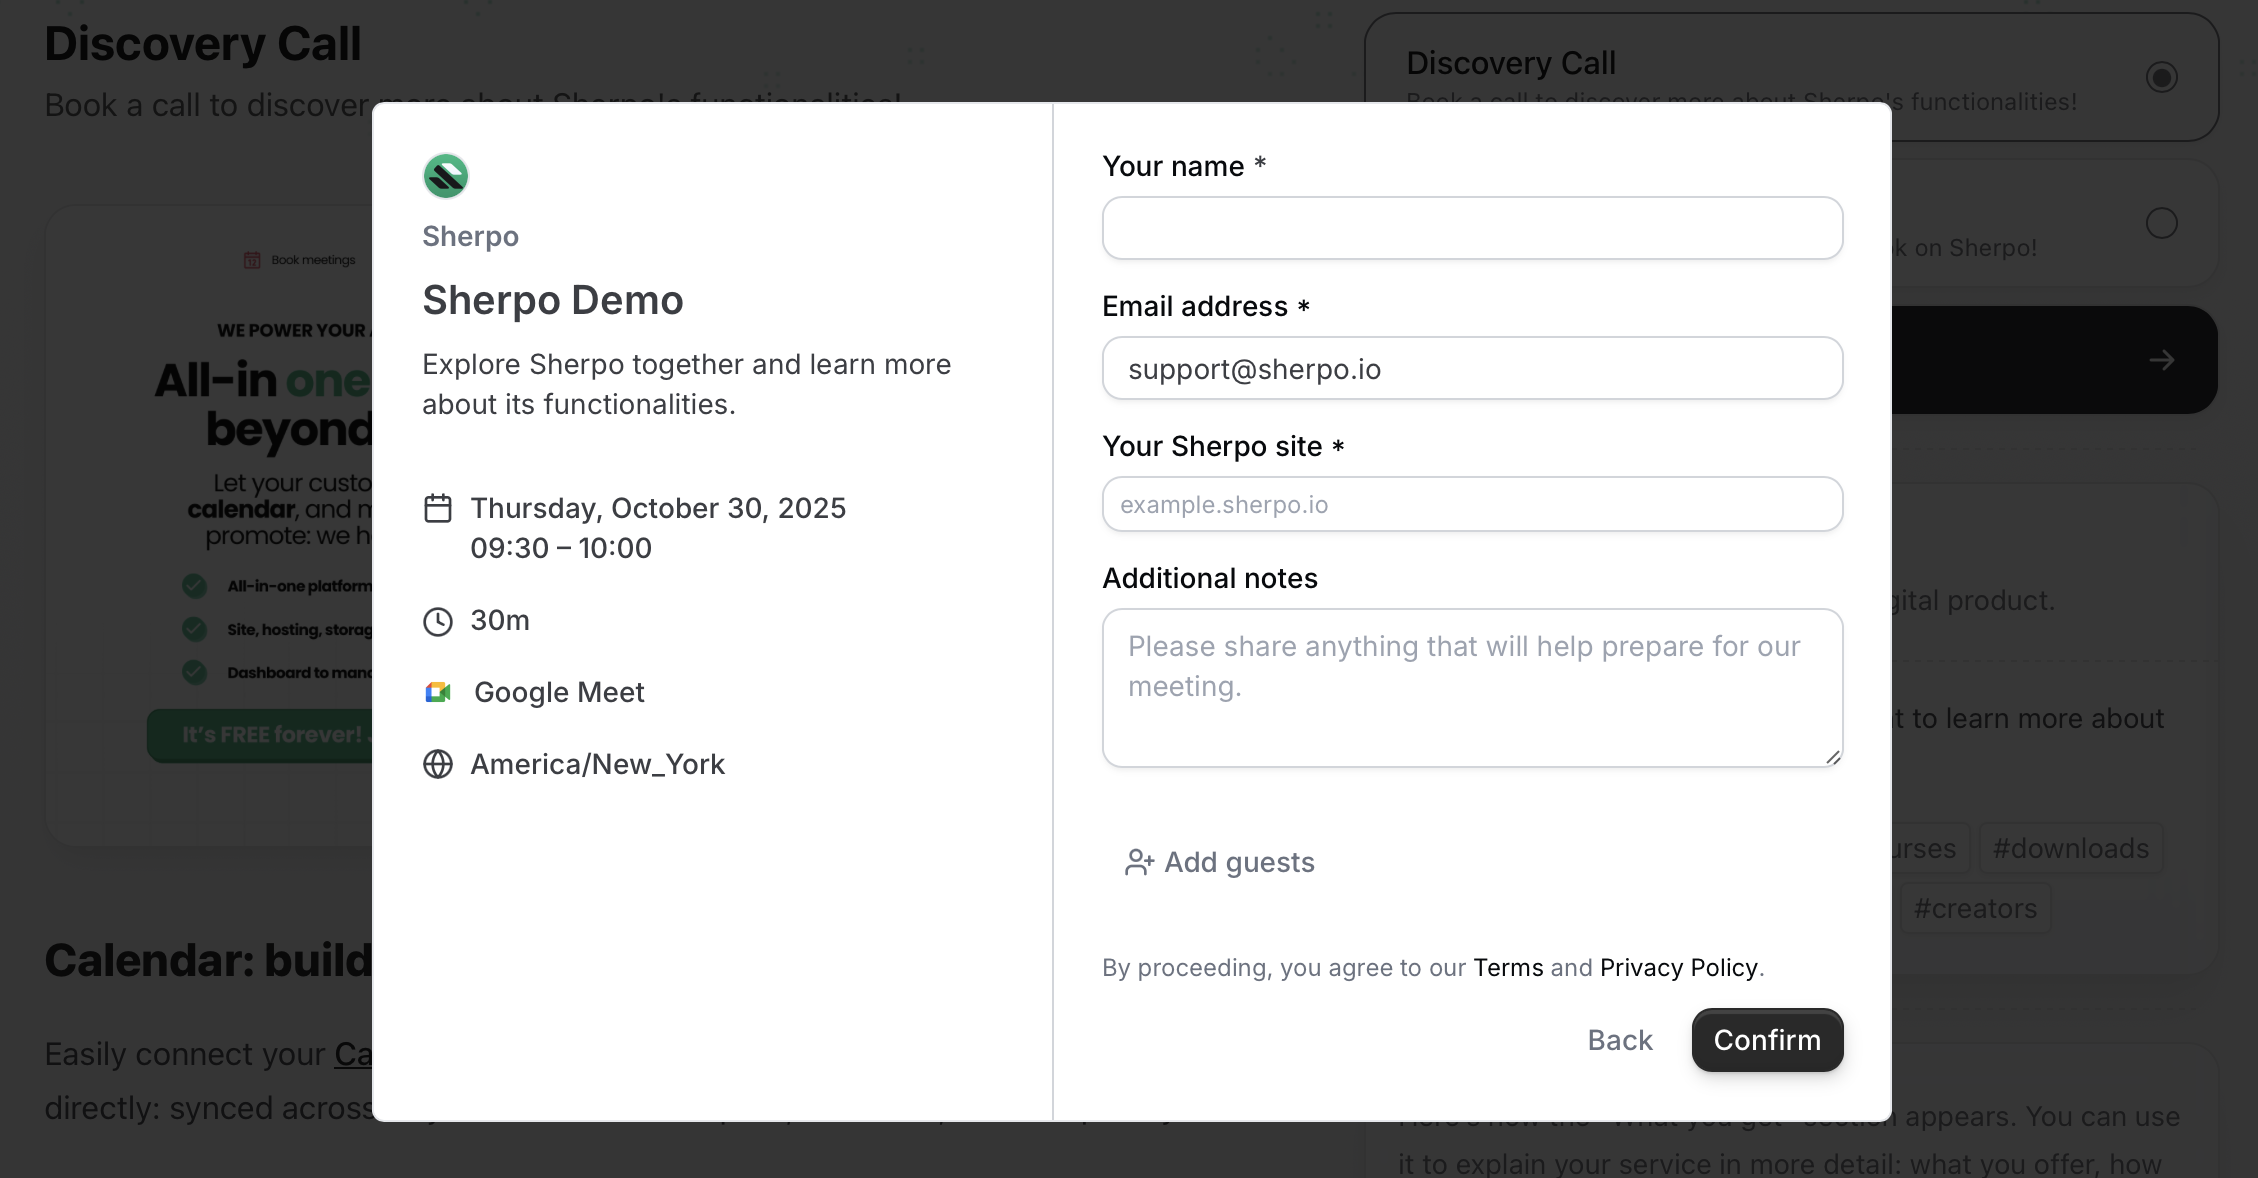2258x1178 pixels.
Task: Click the Confirm button
Action: (1766, 1040)
